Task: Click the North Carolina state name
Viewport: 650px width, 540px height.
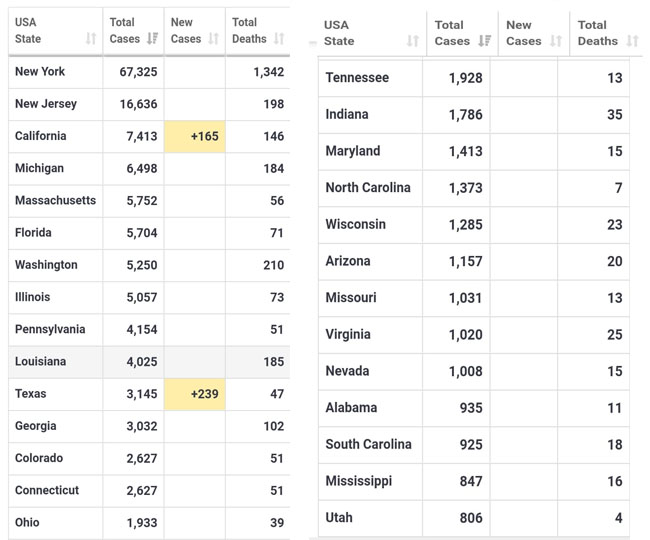Action: pyautogui.click(x=367, y=188)
